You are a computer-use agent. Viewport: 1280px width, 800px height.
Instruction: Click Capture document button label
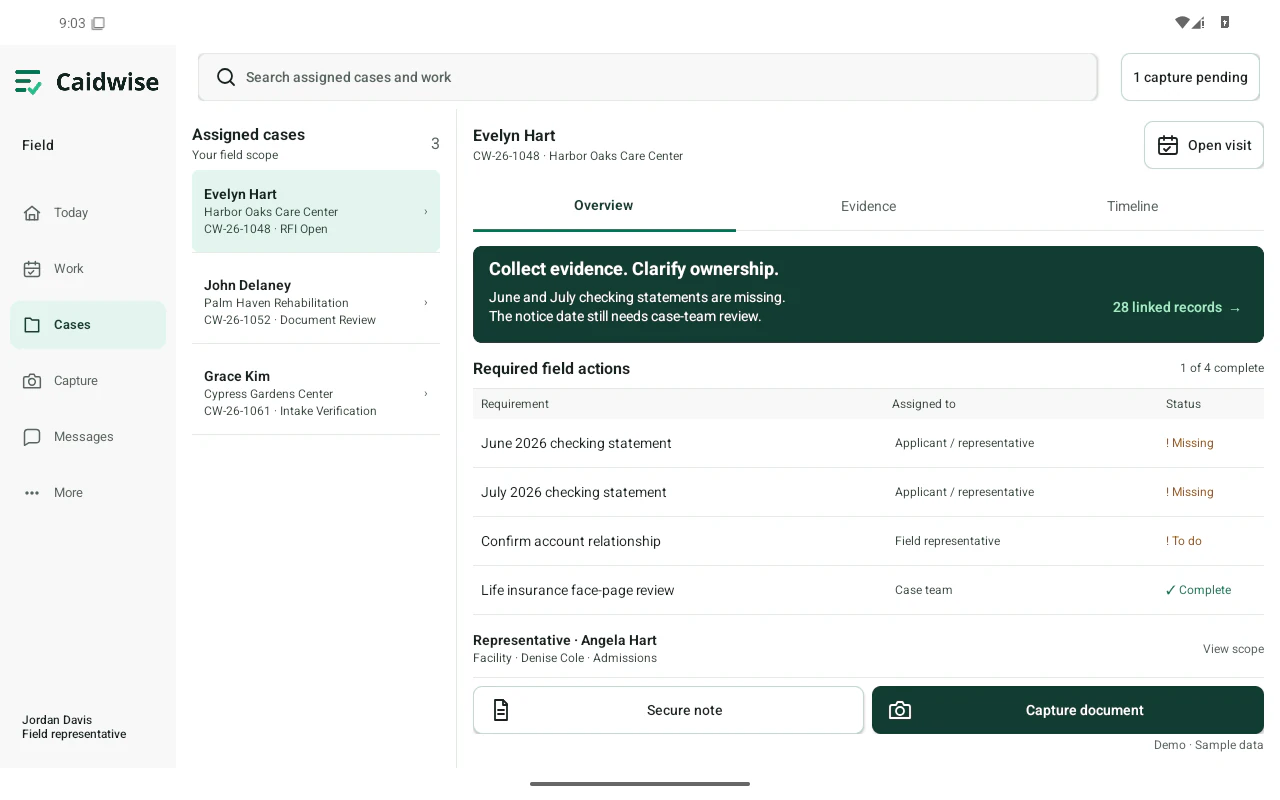point(1085,710)
